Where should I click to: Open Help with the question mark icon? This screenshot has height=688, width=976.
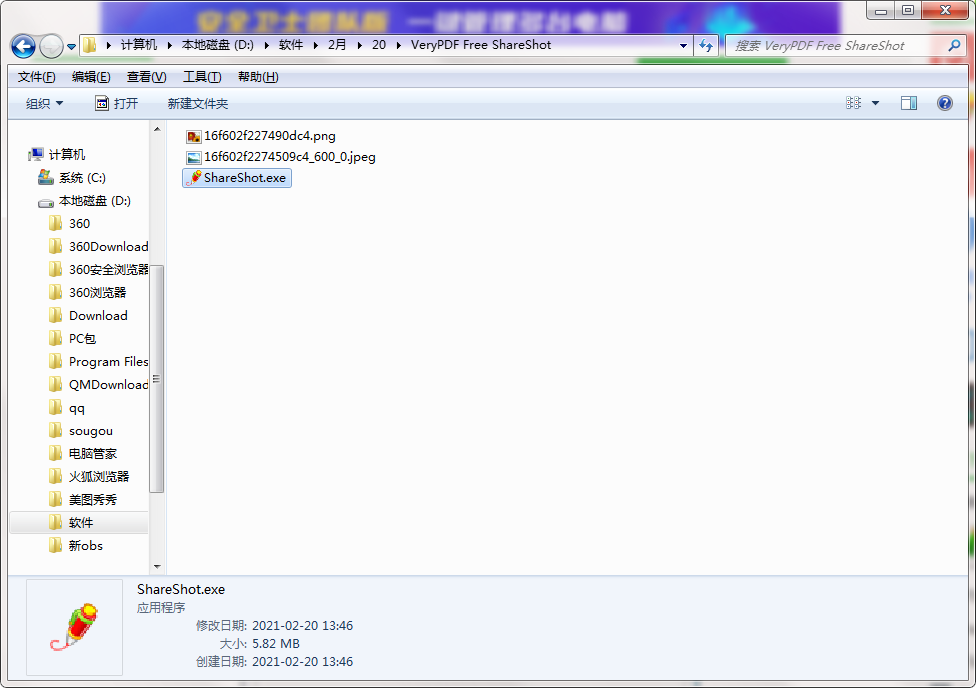pos(944,103)
